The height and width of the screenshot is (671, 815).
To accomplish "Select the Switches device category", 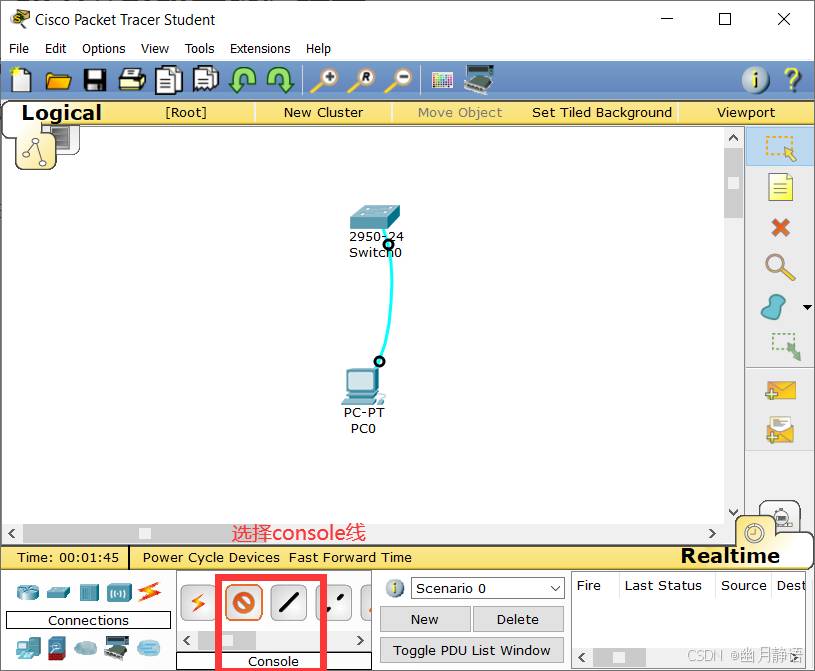I will [58, 592].
